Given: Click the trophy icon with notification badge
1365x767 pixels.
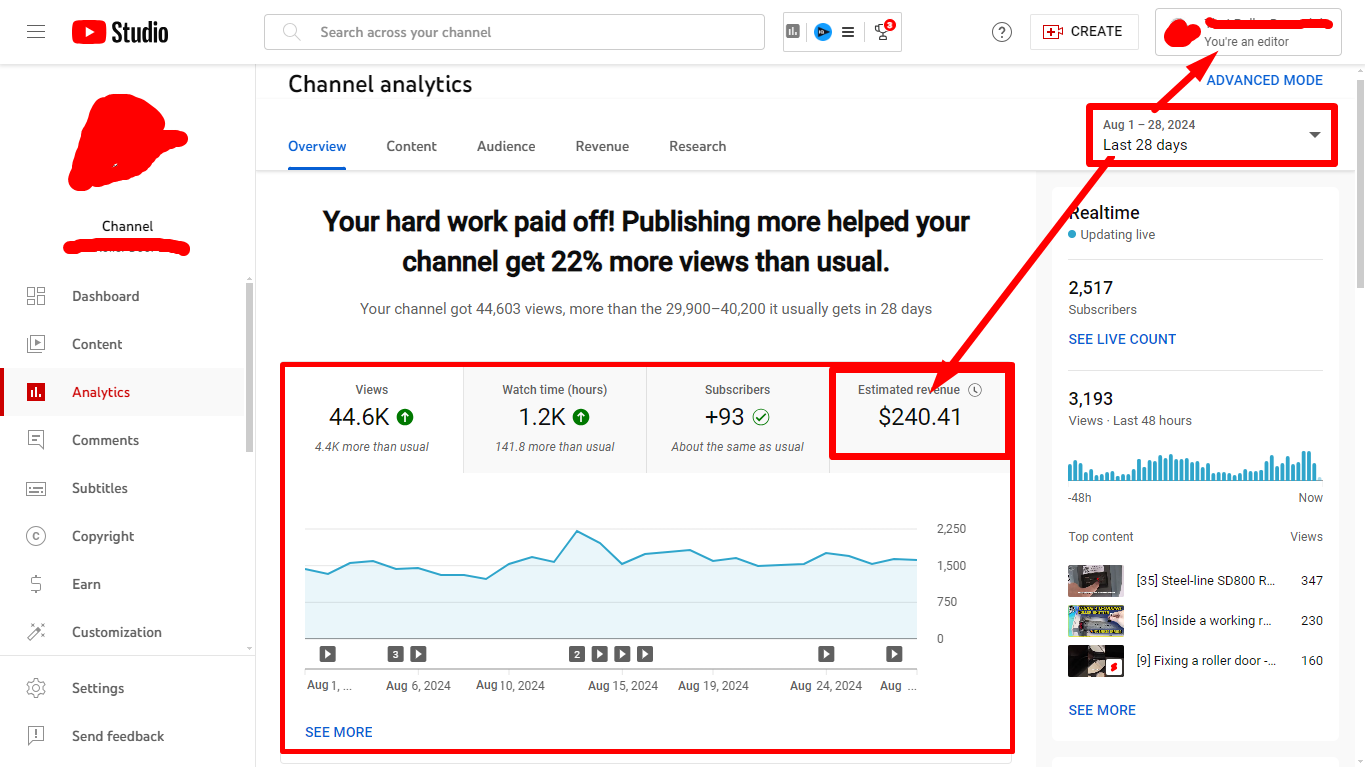Looking at the screenshot, I should [882, 32].
